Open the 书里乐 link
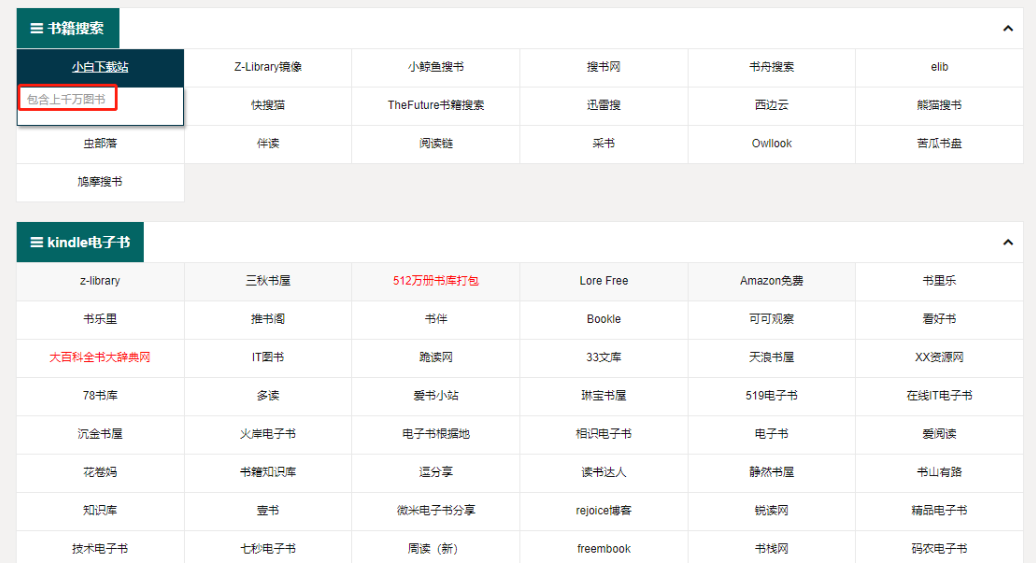 (940, 281)
